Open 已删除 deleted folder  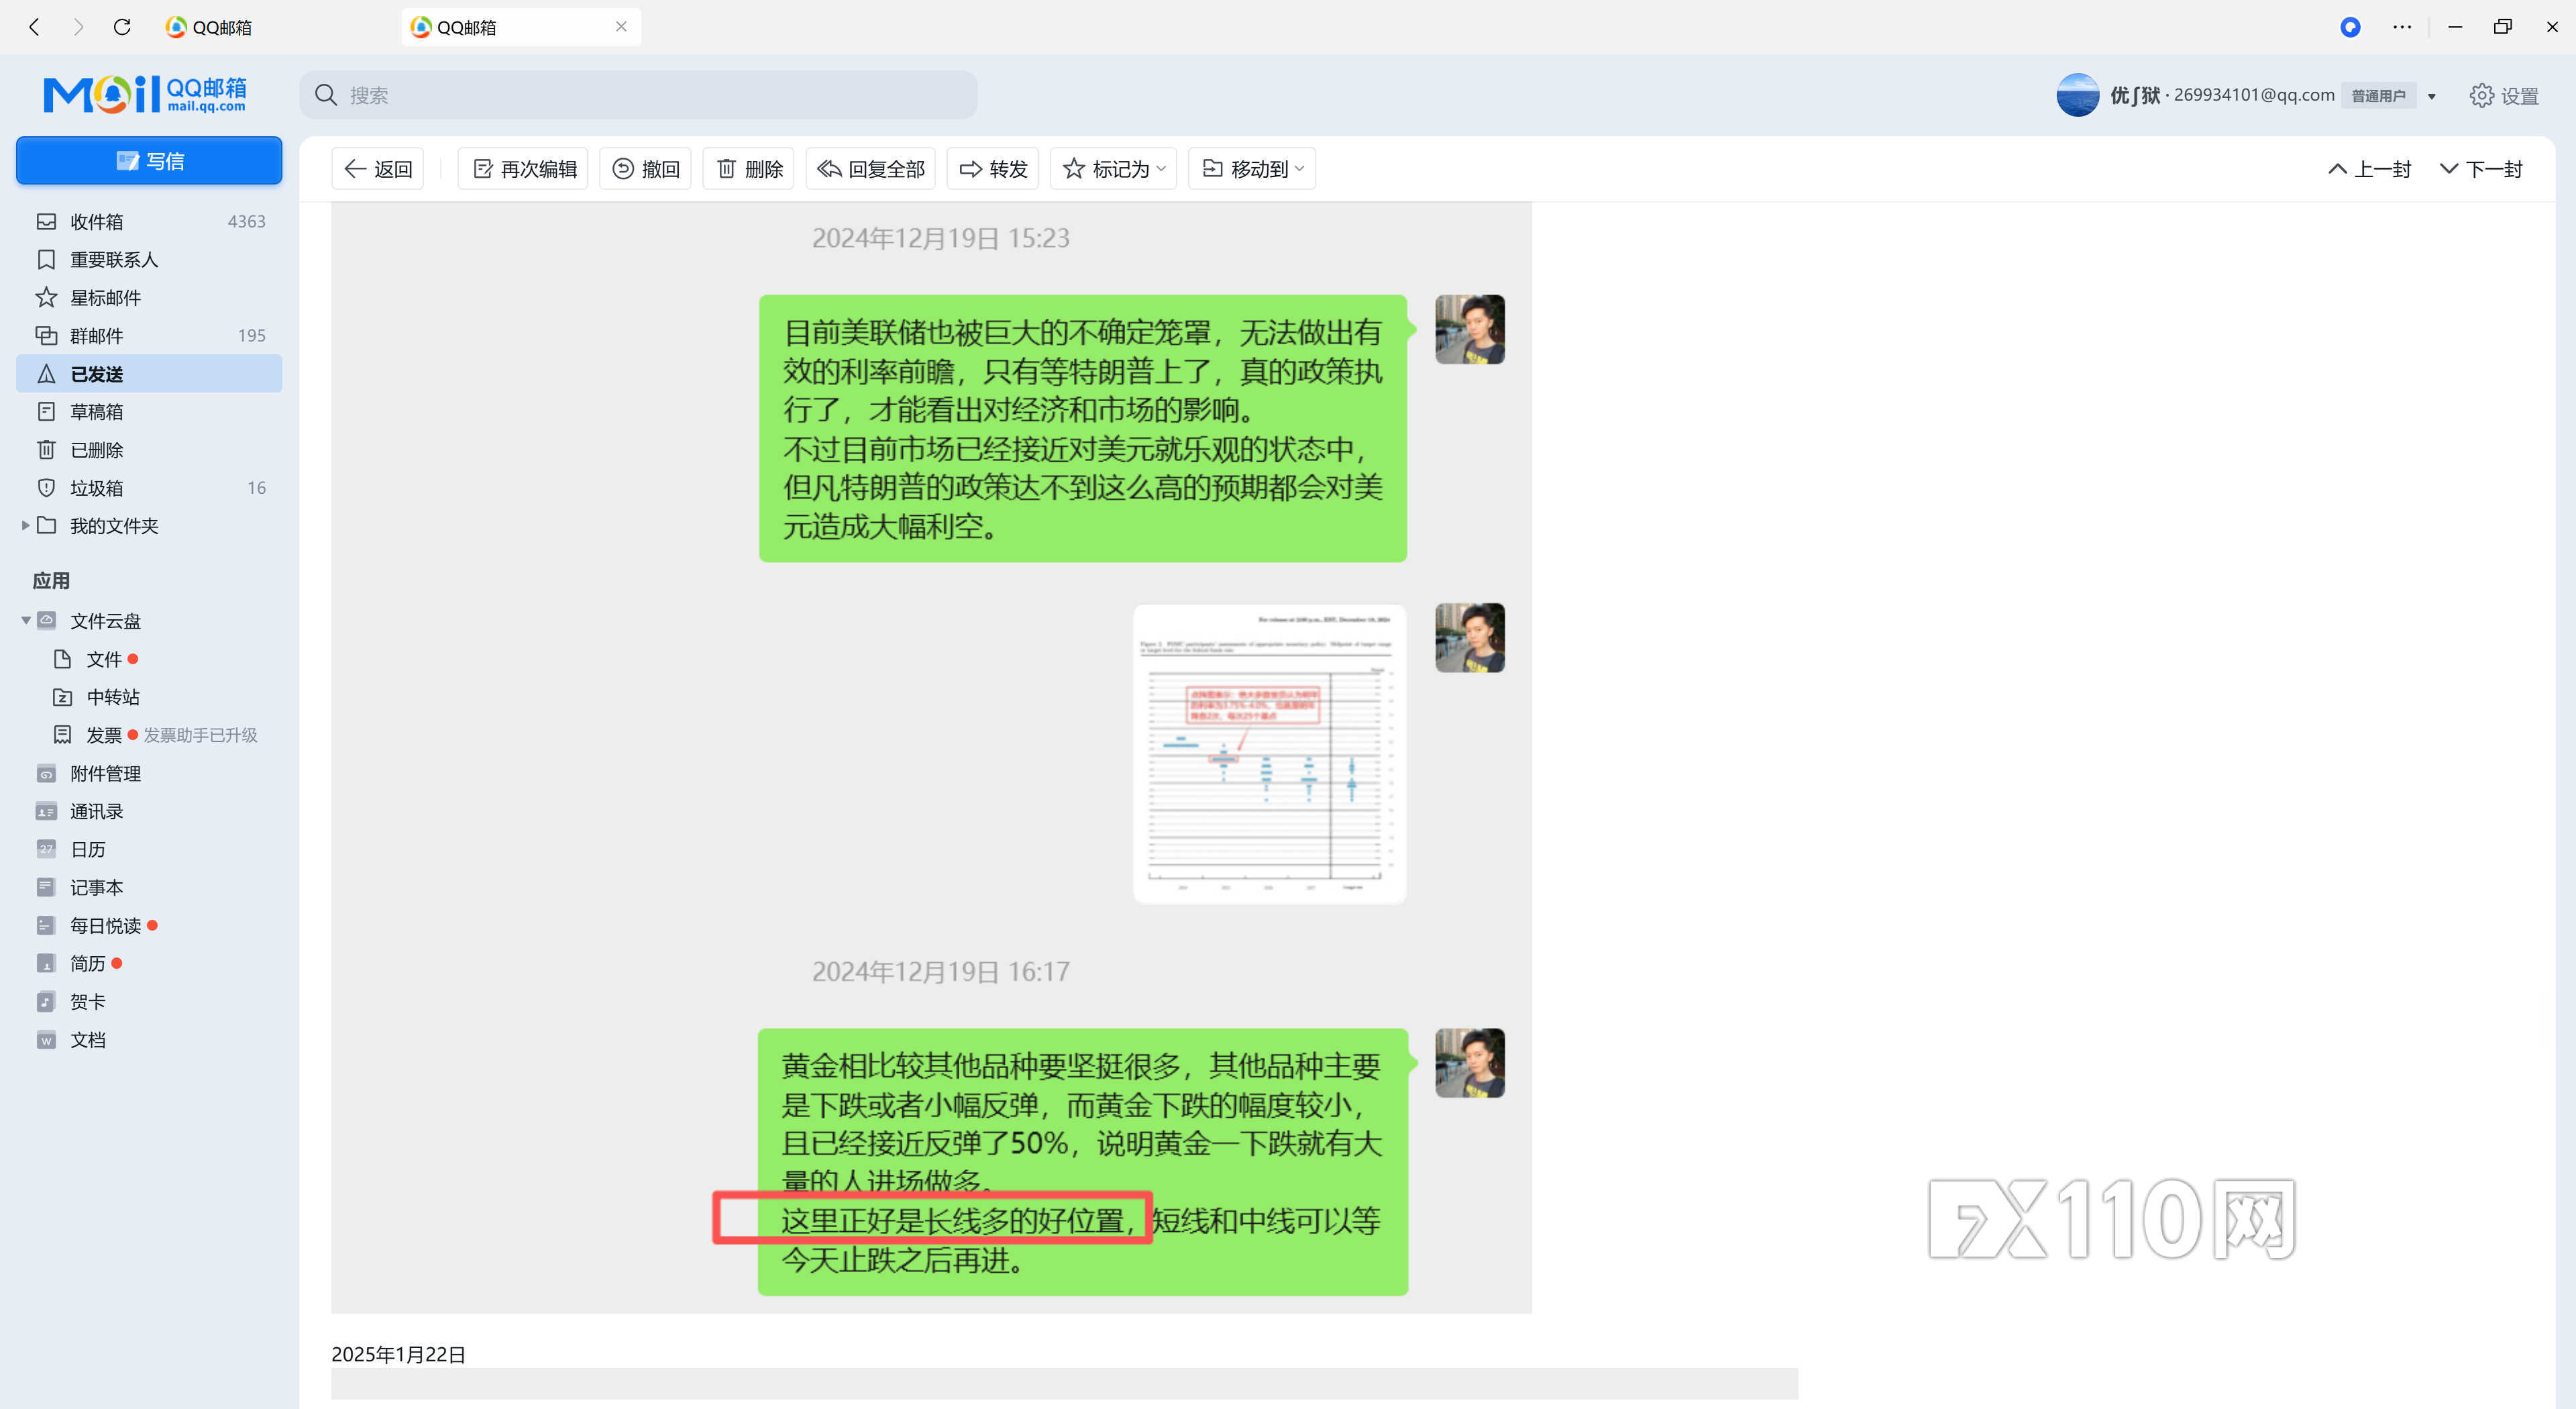(149, 449)
